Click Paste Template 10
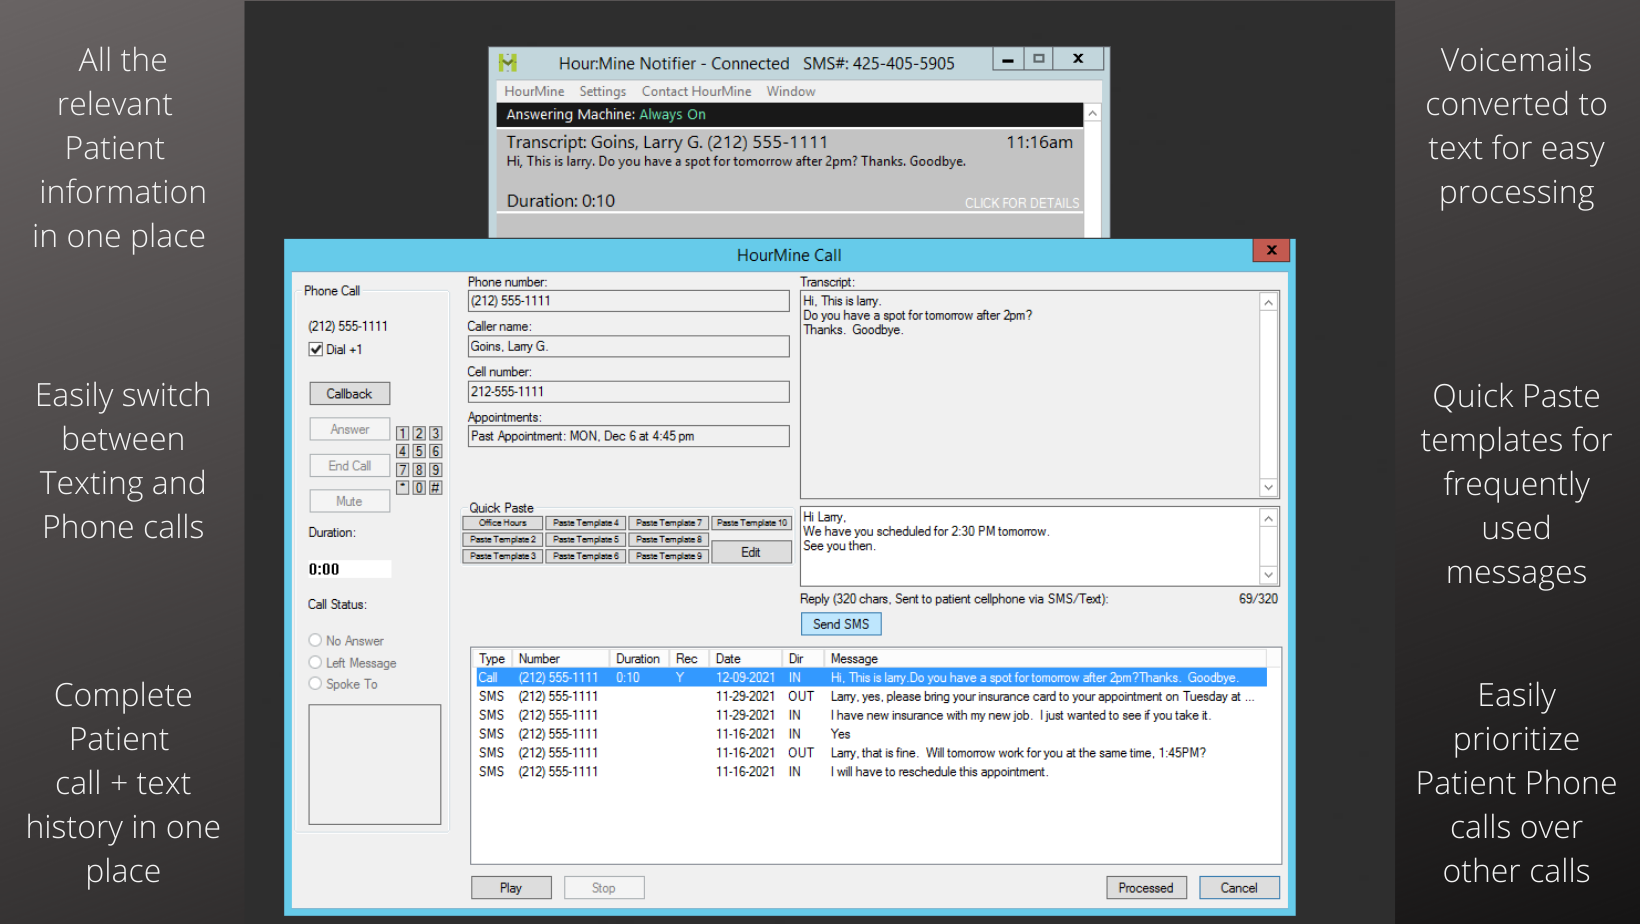This screenshot has height=924, width=1640. coord(752,523)
